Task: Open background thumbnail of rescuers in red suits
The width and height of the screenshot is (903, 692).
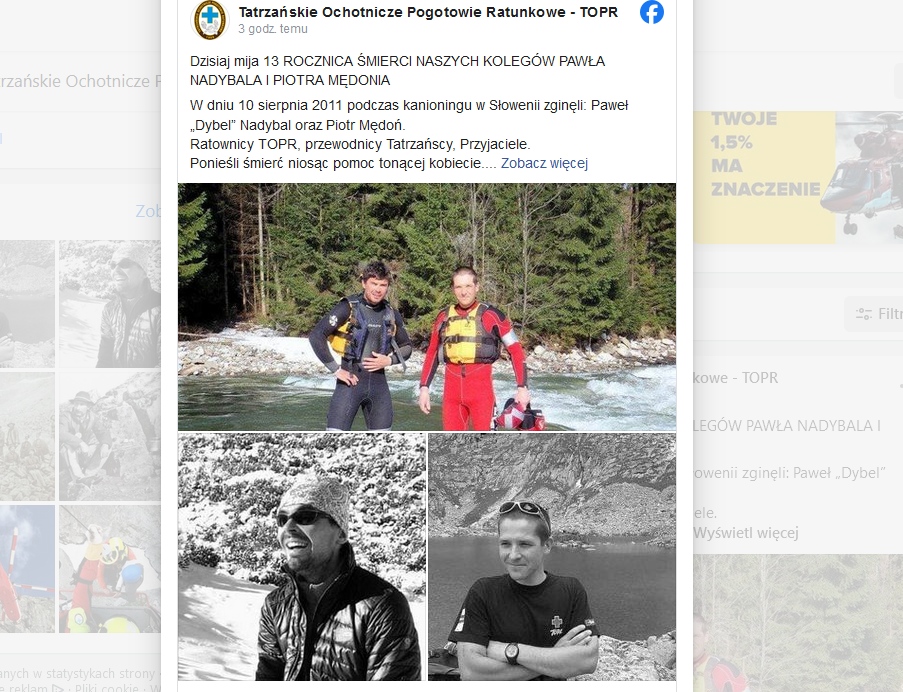Action: coord(110,569)
